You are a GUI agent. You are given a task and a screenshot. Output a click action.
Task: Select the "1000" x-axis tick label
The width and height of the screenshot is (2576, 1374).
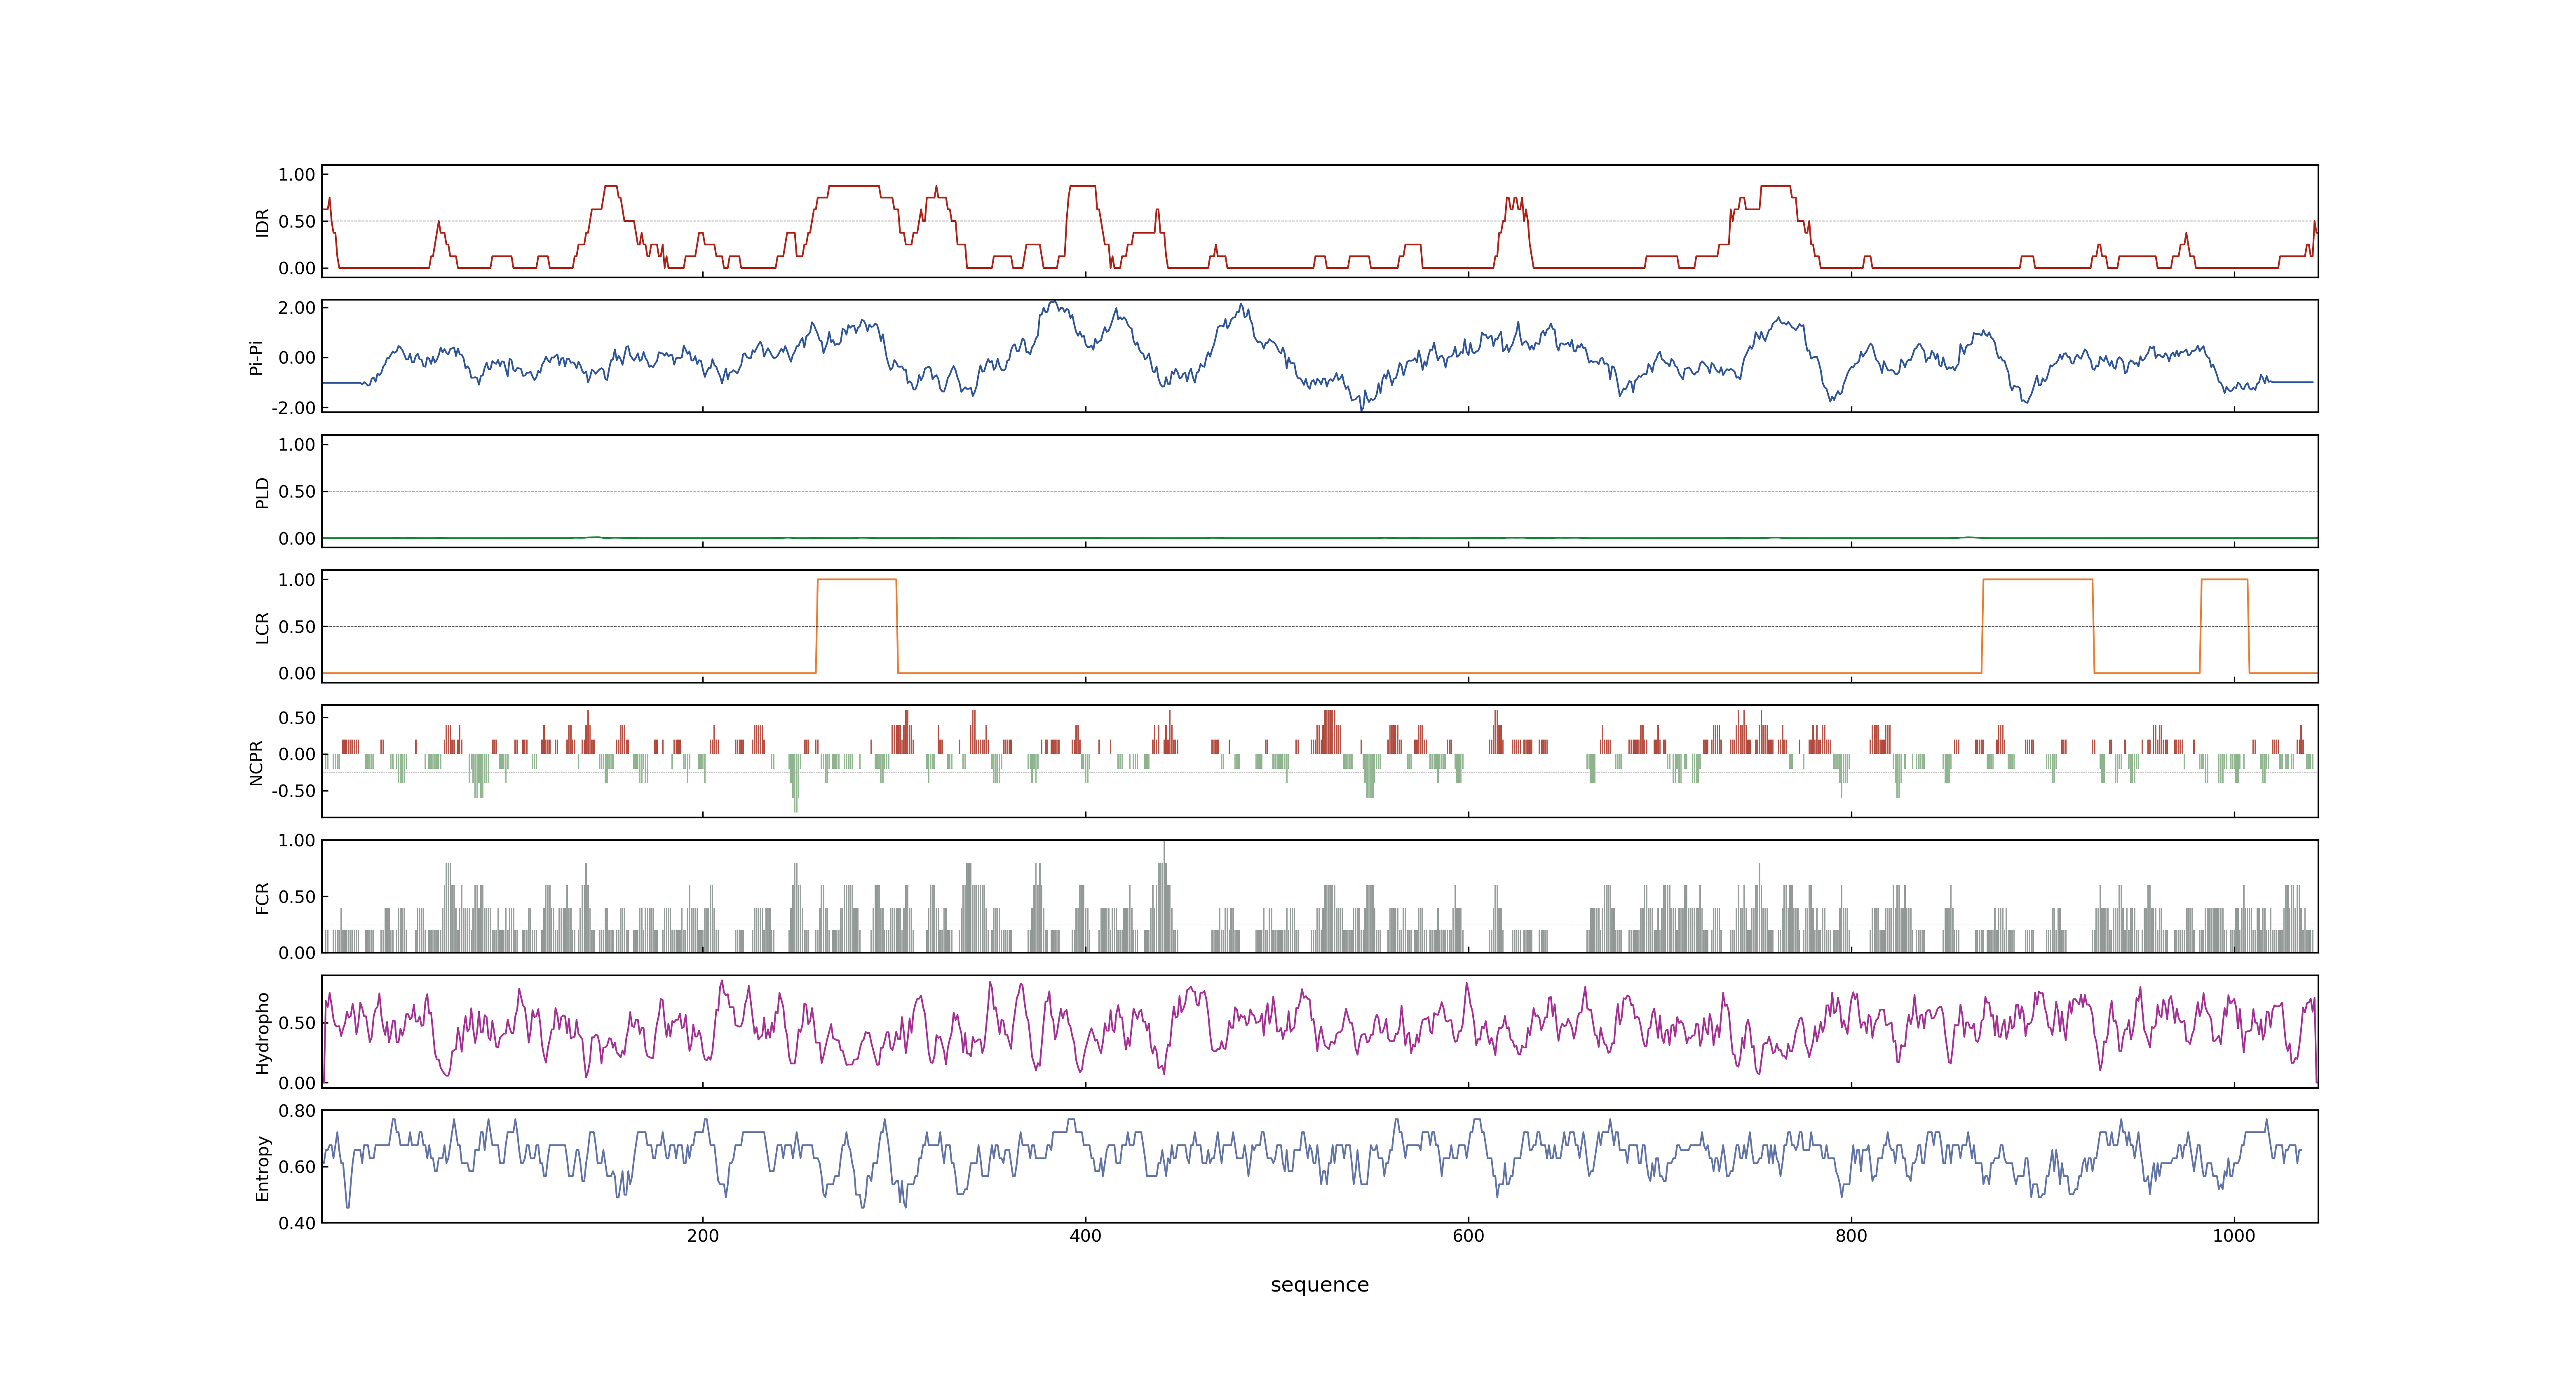[2234, 1236]
